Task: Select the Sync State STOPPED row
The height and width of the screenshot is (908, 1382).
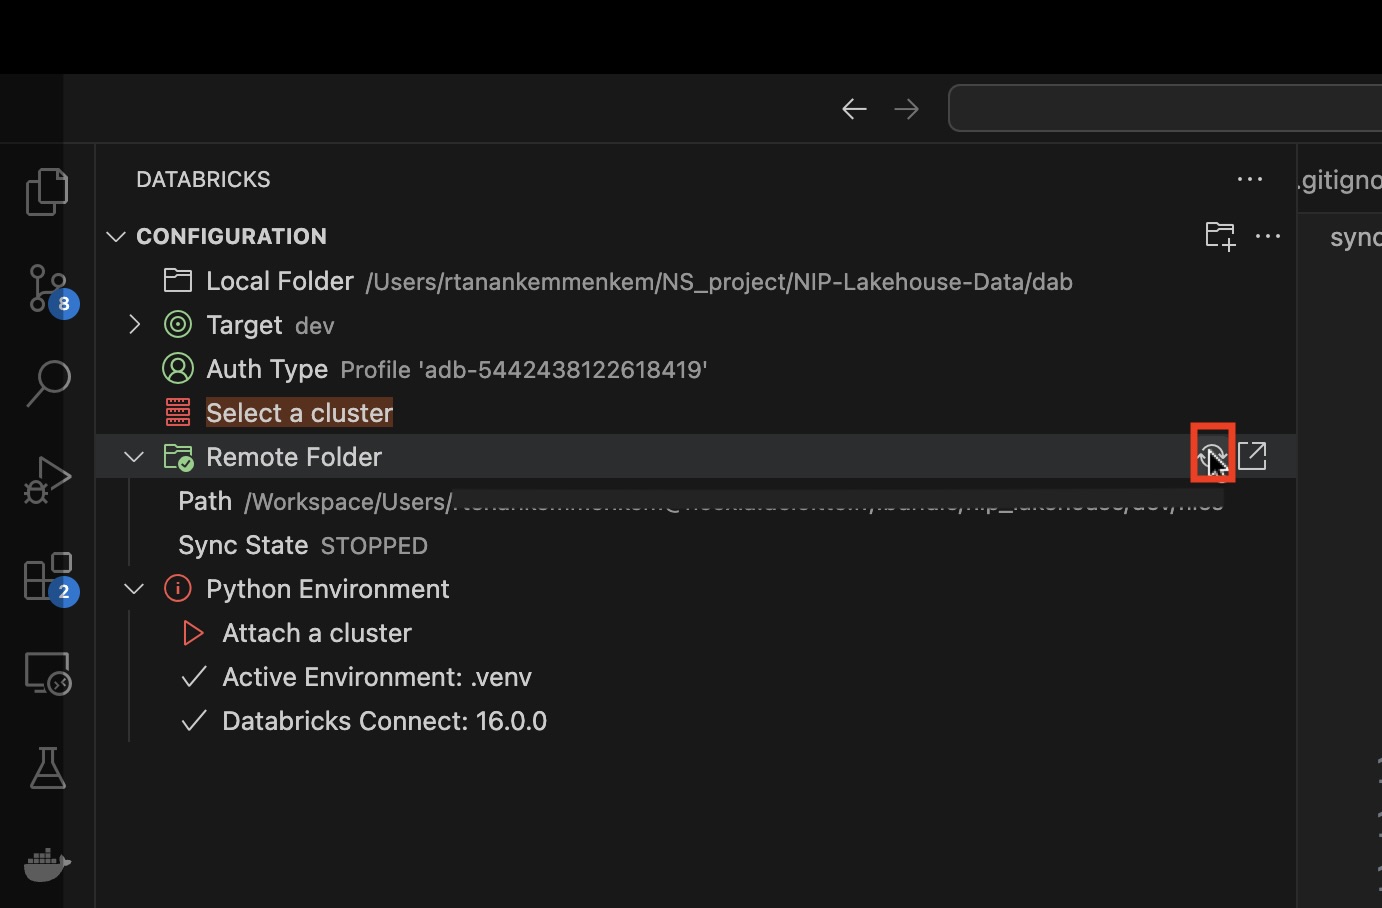Action: [x=696, y=545]
